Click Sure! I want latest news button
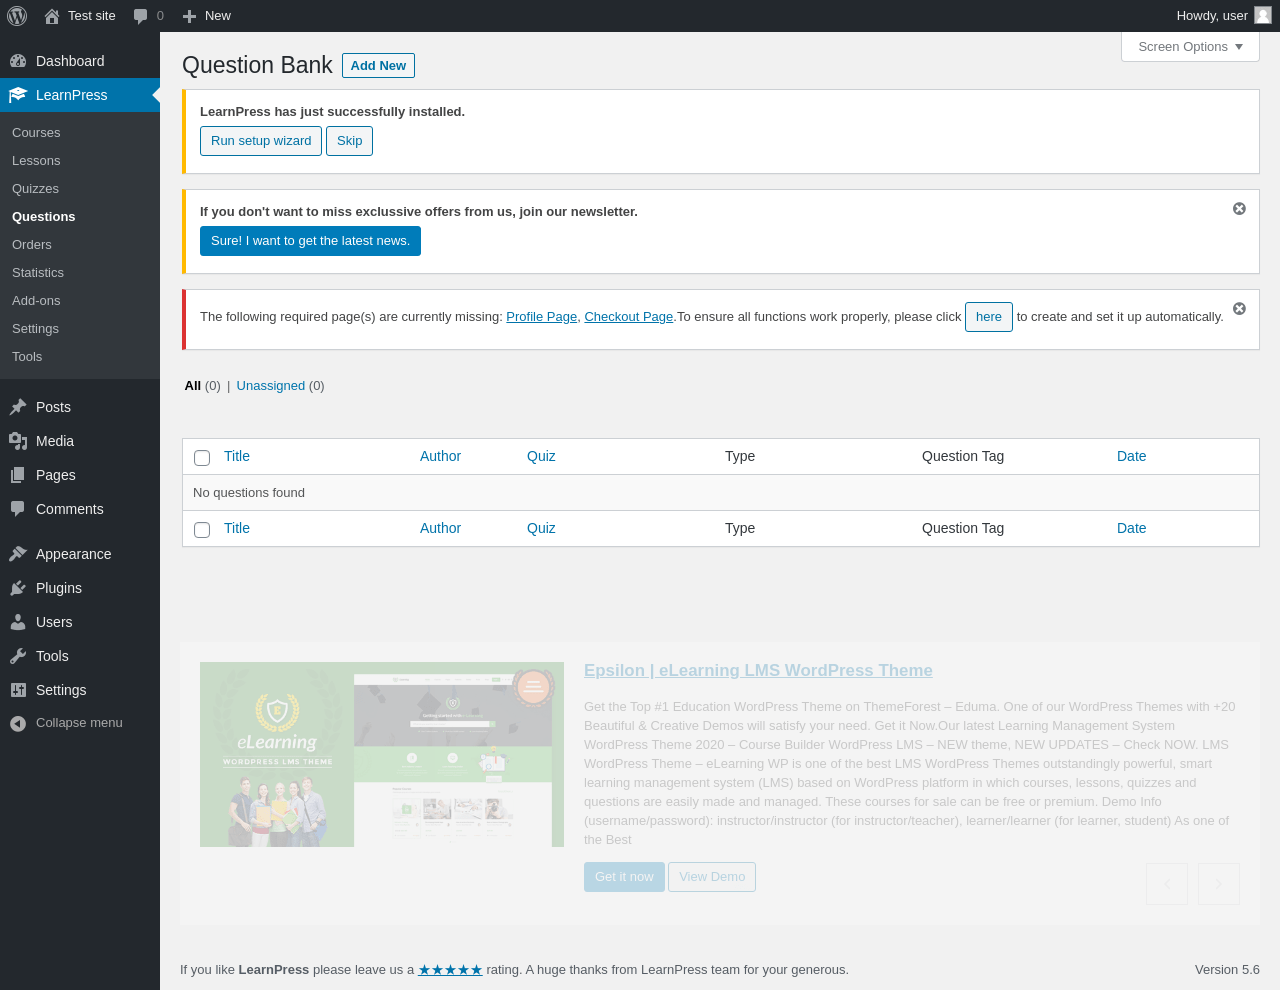The width and height of the screenshot is (1280, 990). click(310, 241)
